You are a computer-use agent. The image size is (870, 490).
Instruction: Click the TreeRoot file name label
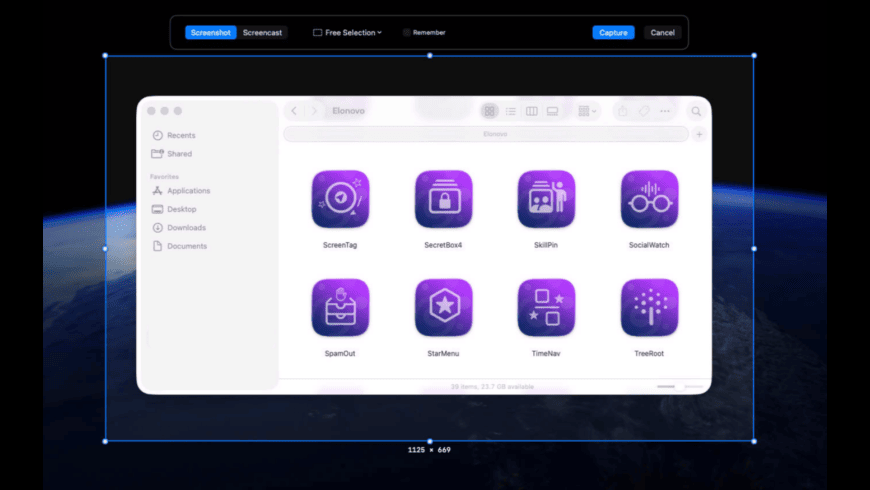[649, 353]
